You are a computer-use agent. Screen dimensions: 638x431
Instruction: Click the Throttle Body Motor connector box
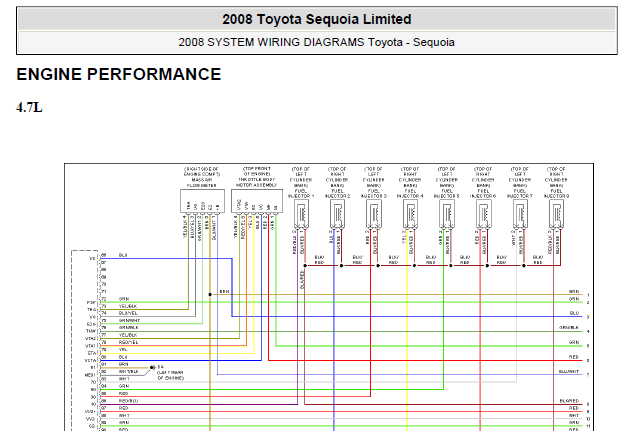[x=257, y=201]
